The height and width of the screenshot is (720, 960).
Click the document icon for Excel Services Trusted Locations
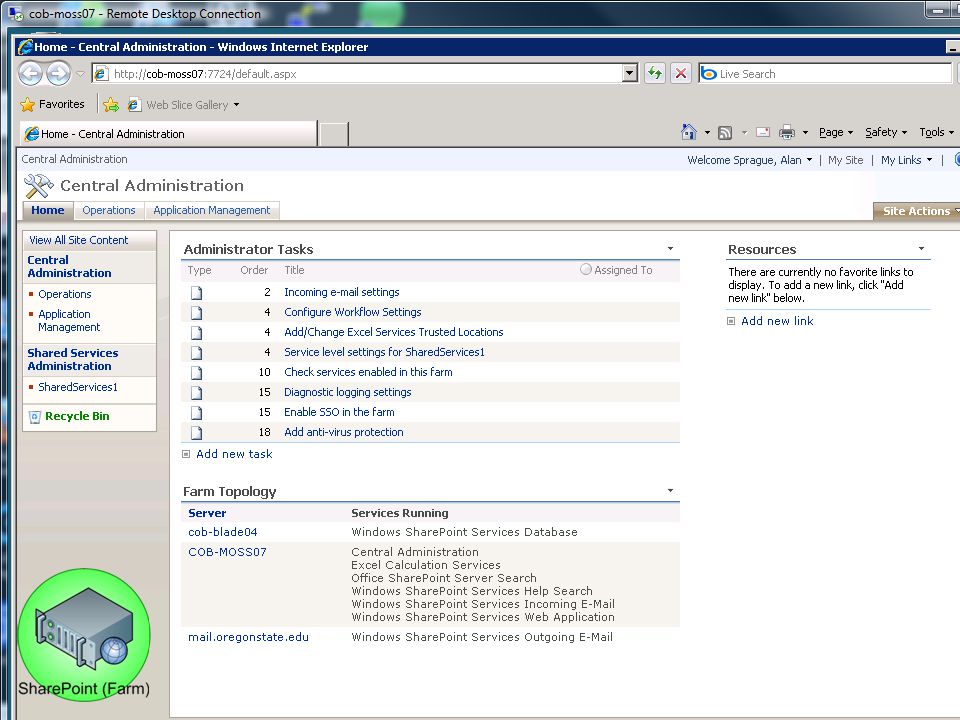(196, 332)
